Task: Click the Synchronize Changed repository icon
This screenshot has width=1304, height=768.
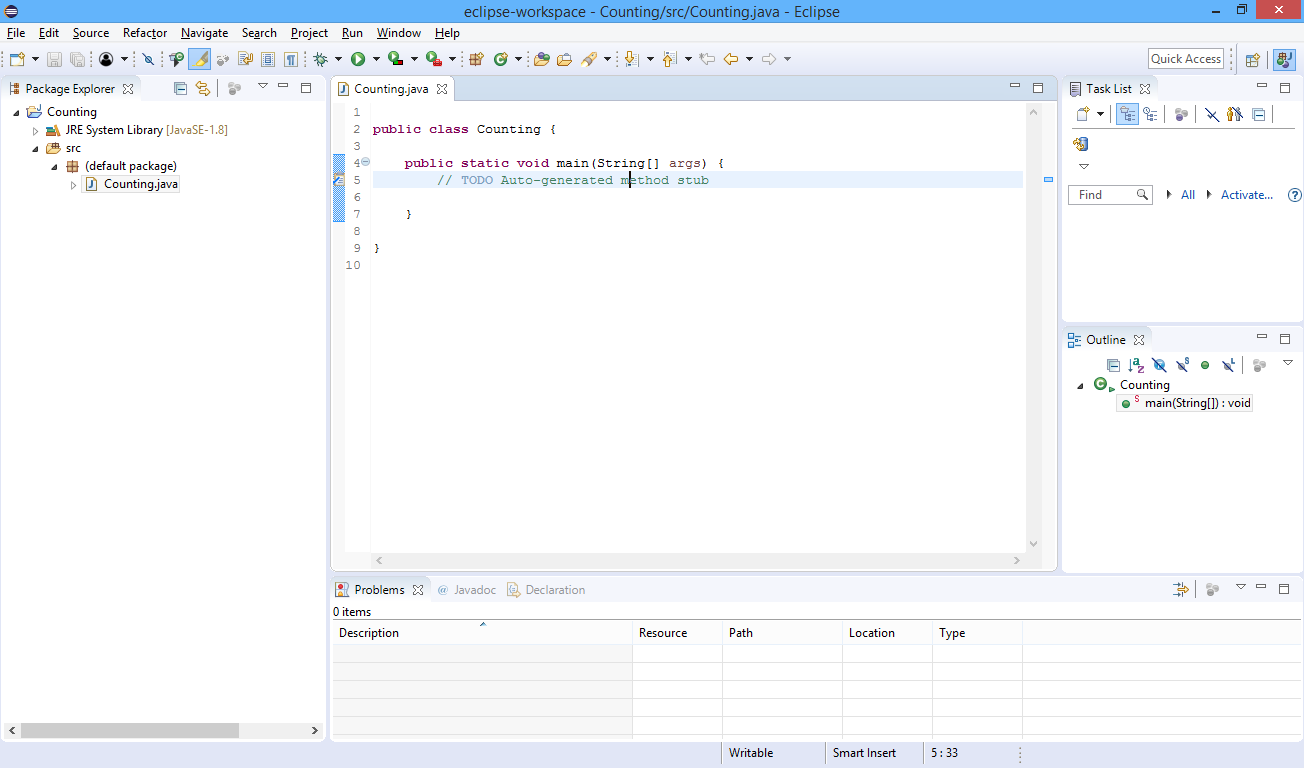Action: click(x=1080, y=144)
